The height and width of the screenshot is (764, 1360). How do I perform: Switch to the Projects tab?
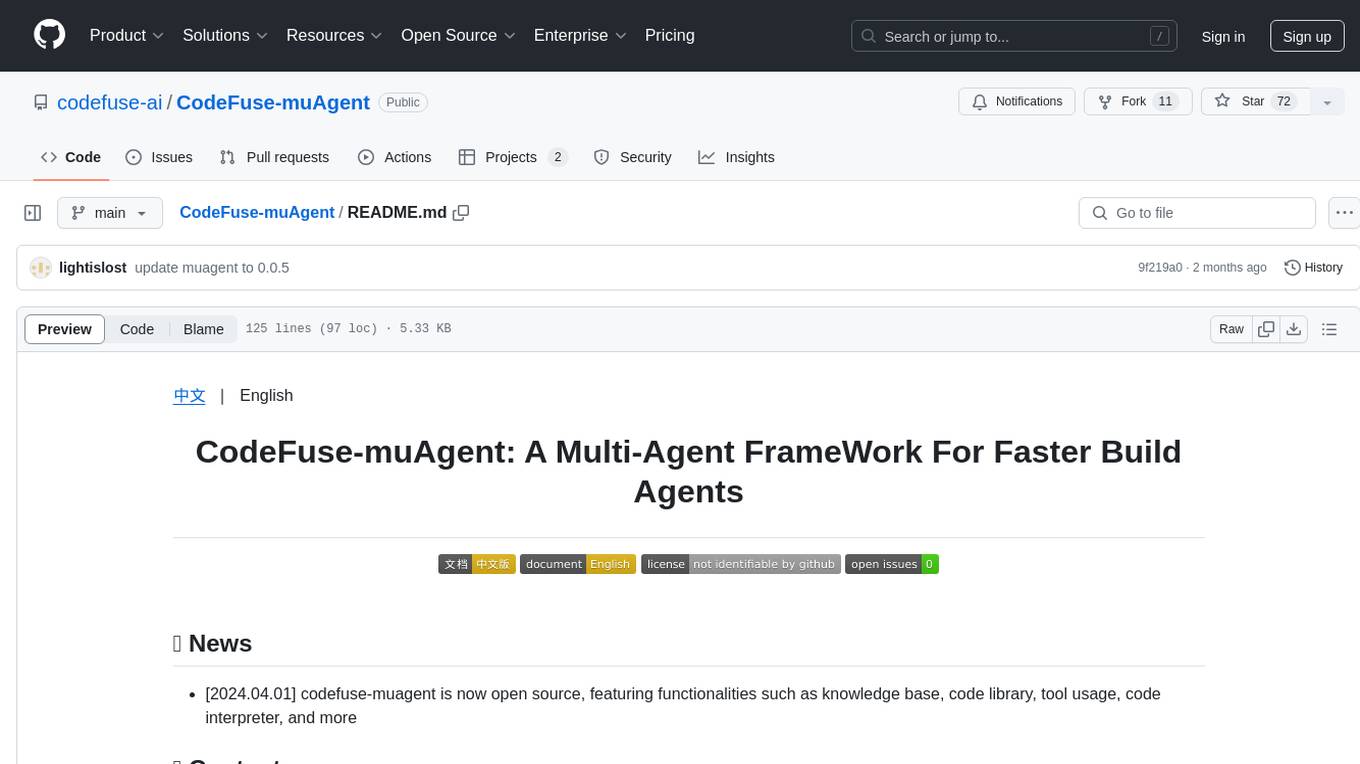[x=513, y=157]
